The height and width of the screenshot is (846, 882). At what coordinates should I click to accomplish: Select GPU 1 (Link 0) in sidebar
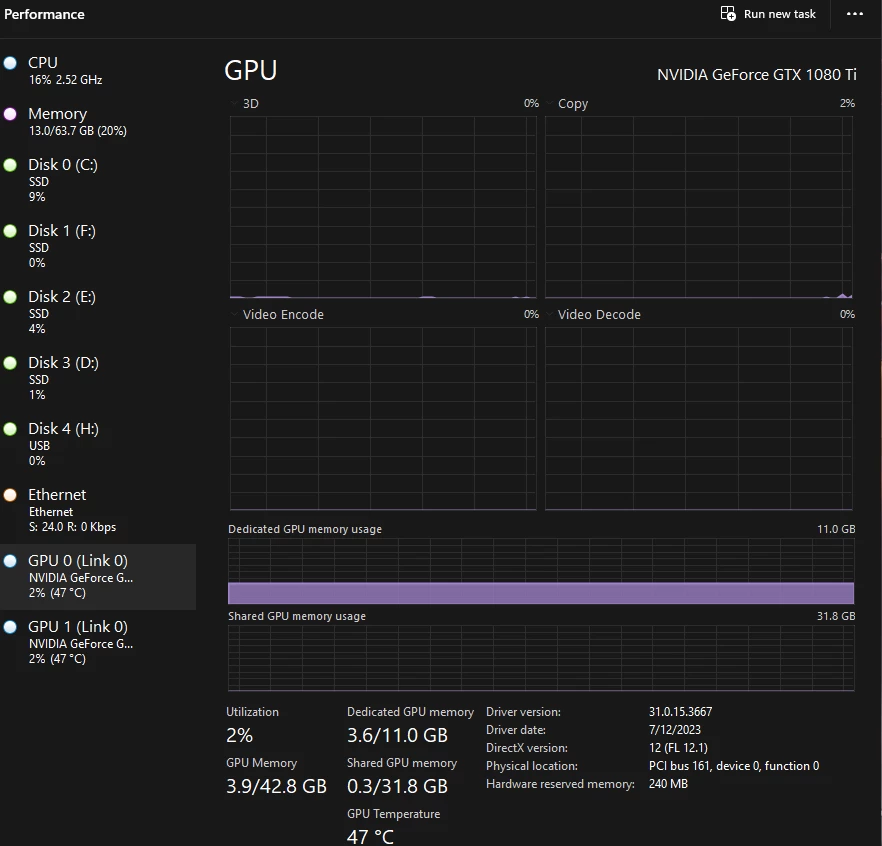point(98,642)
